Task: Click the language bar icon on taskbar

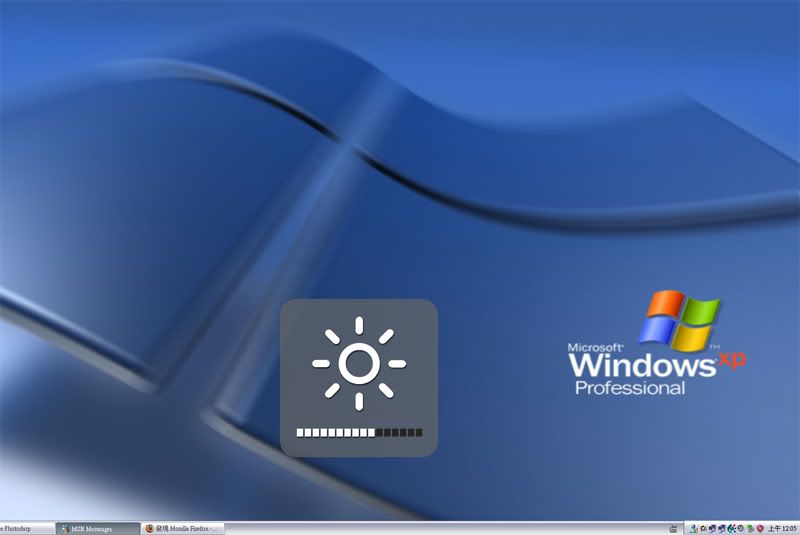Action: pos(672,528)
